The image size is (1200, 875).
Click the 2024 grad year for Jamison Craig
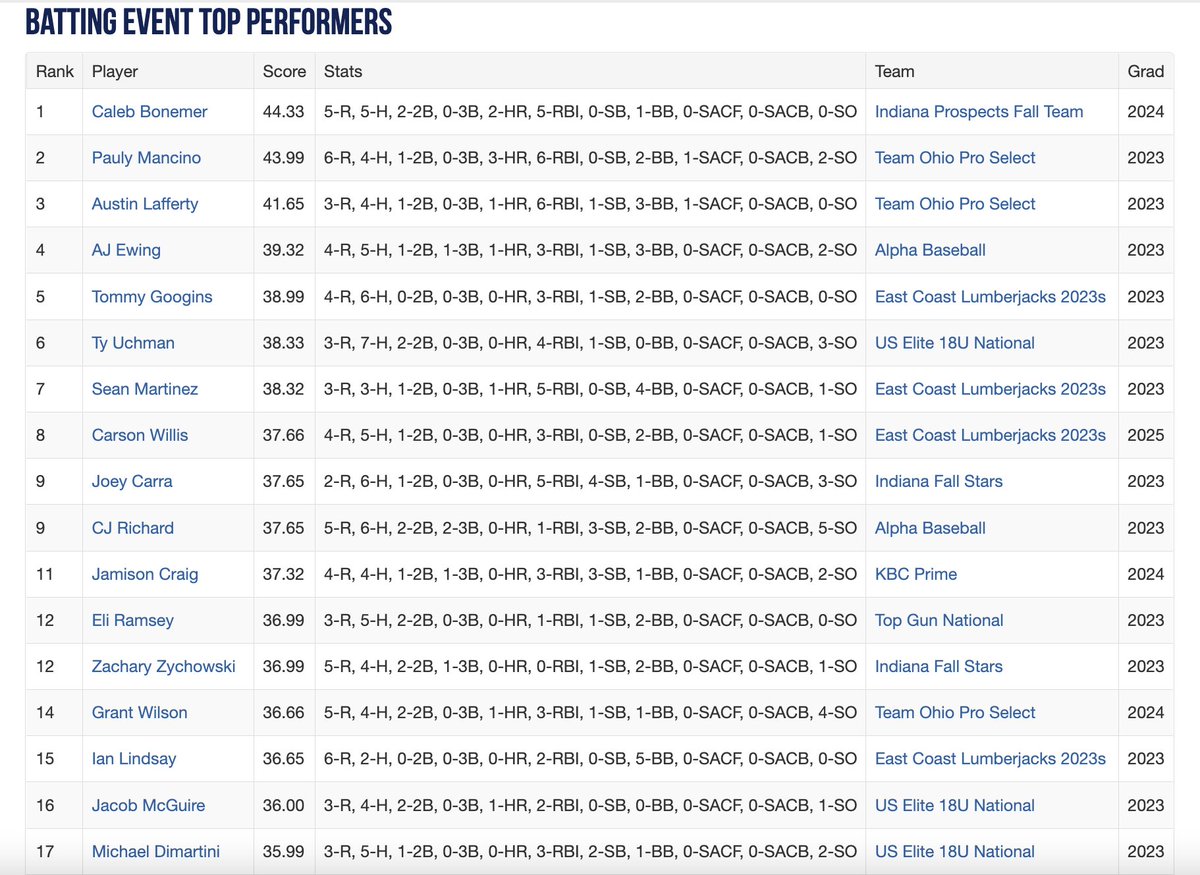[x=1146, y=574]
